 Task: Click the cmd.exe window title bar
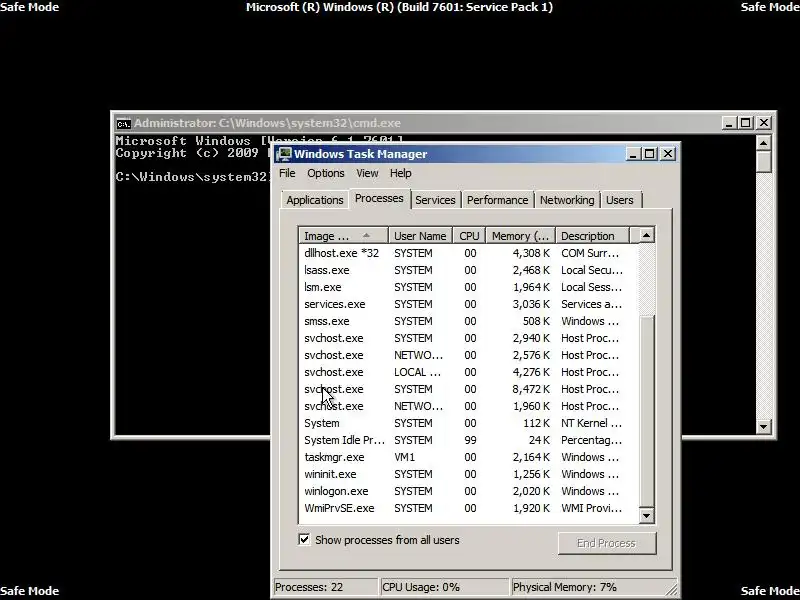click(x=418, y=123)
